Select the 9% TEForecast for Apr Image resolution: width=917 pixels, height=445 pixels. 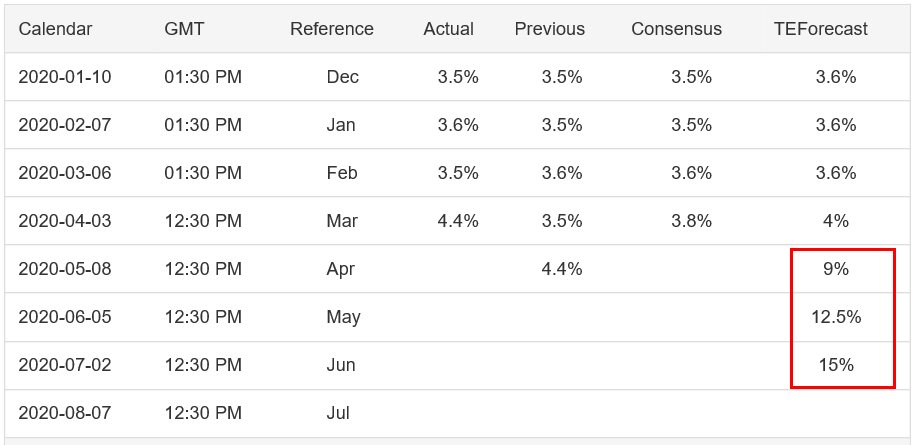tap(836, 269)
